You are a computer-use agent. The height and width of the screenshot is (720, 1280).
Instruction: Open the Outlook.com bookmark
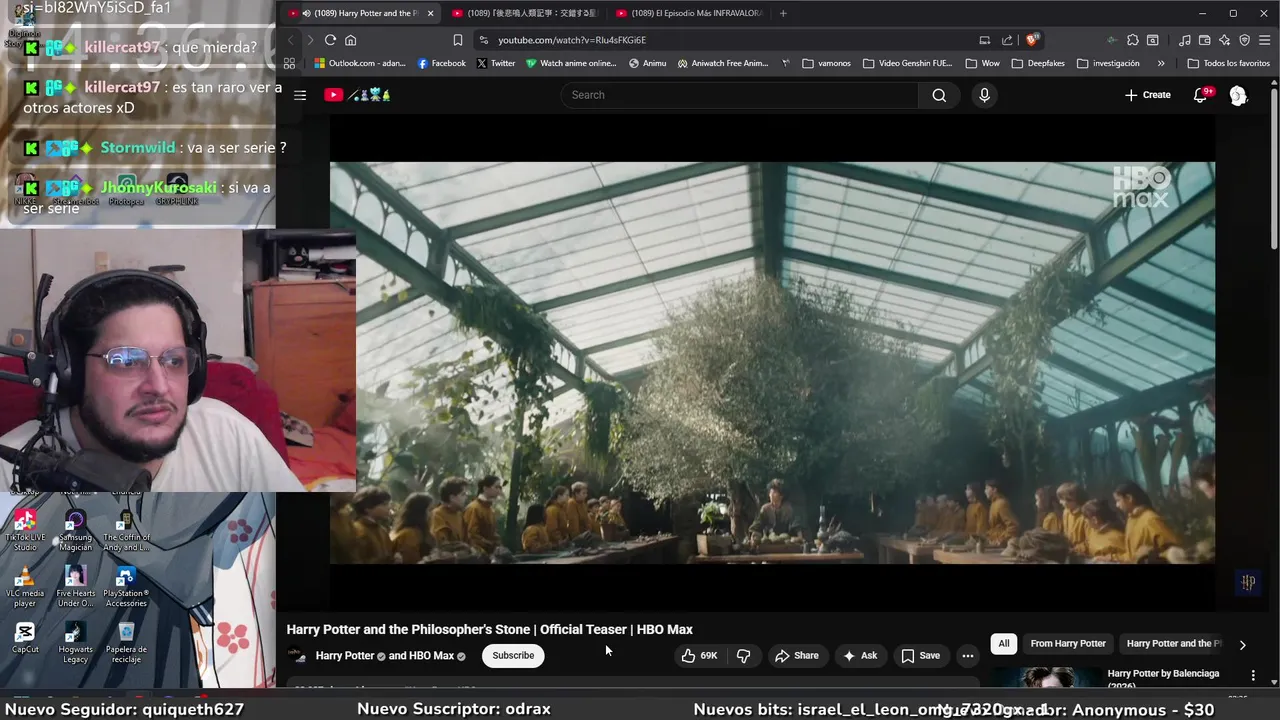(x=359, y=63)
